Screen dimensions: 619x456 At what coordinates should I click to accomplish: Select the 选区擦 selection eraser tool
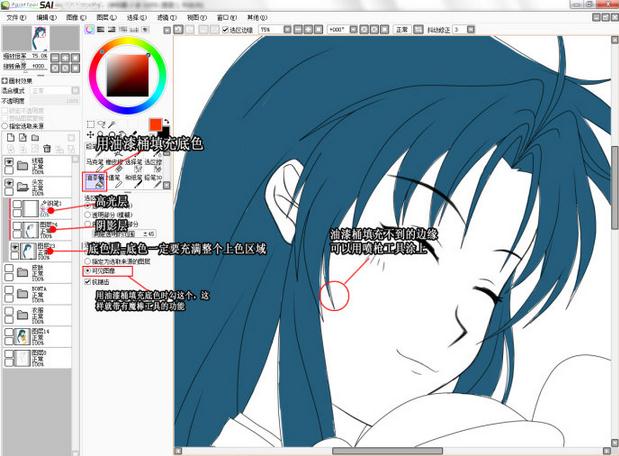153,164
